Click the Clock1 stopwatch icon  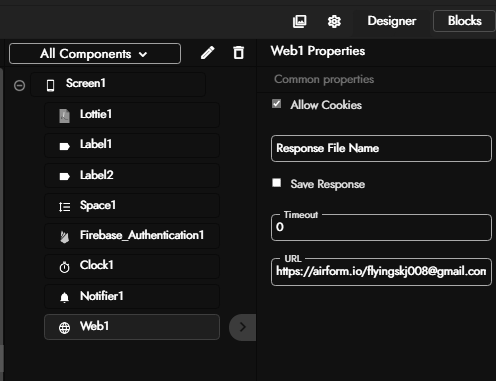point(64,267)
